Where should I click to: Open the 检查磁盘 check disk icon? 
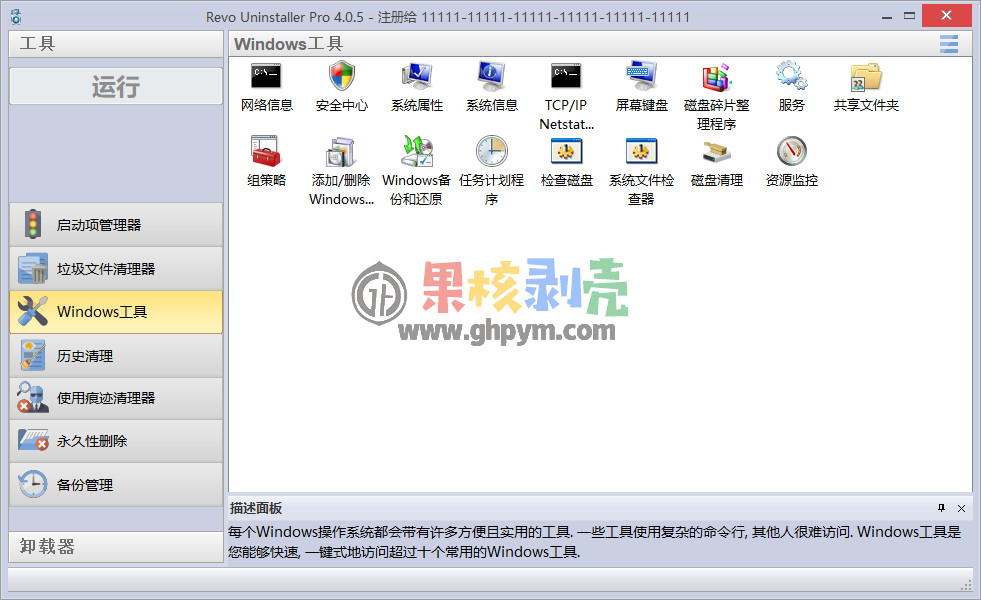pyautogui.click(x=566, y=161)
